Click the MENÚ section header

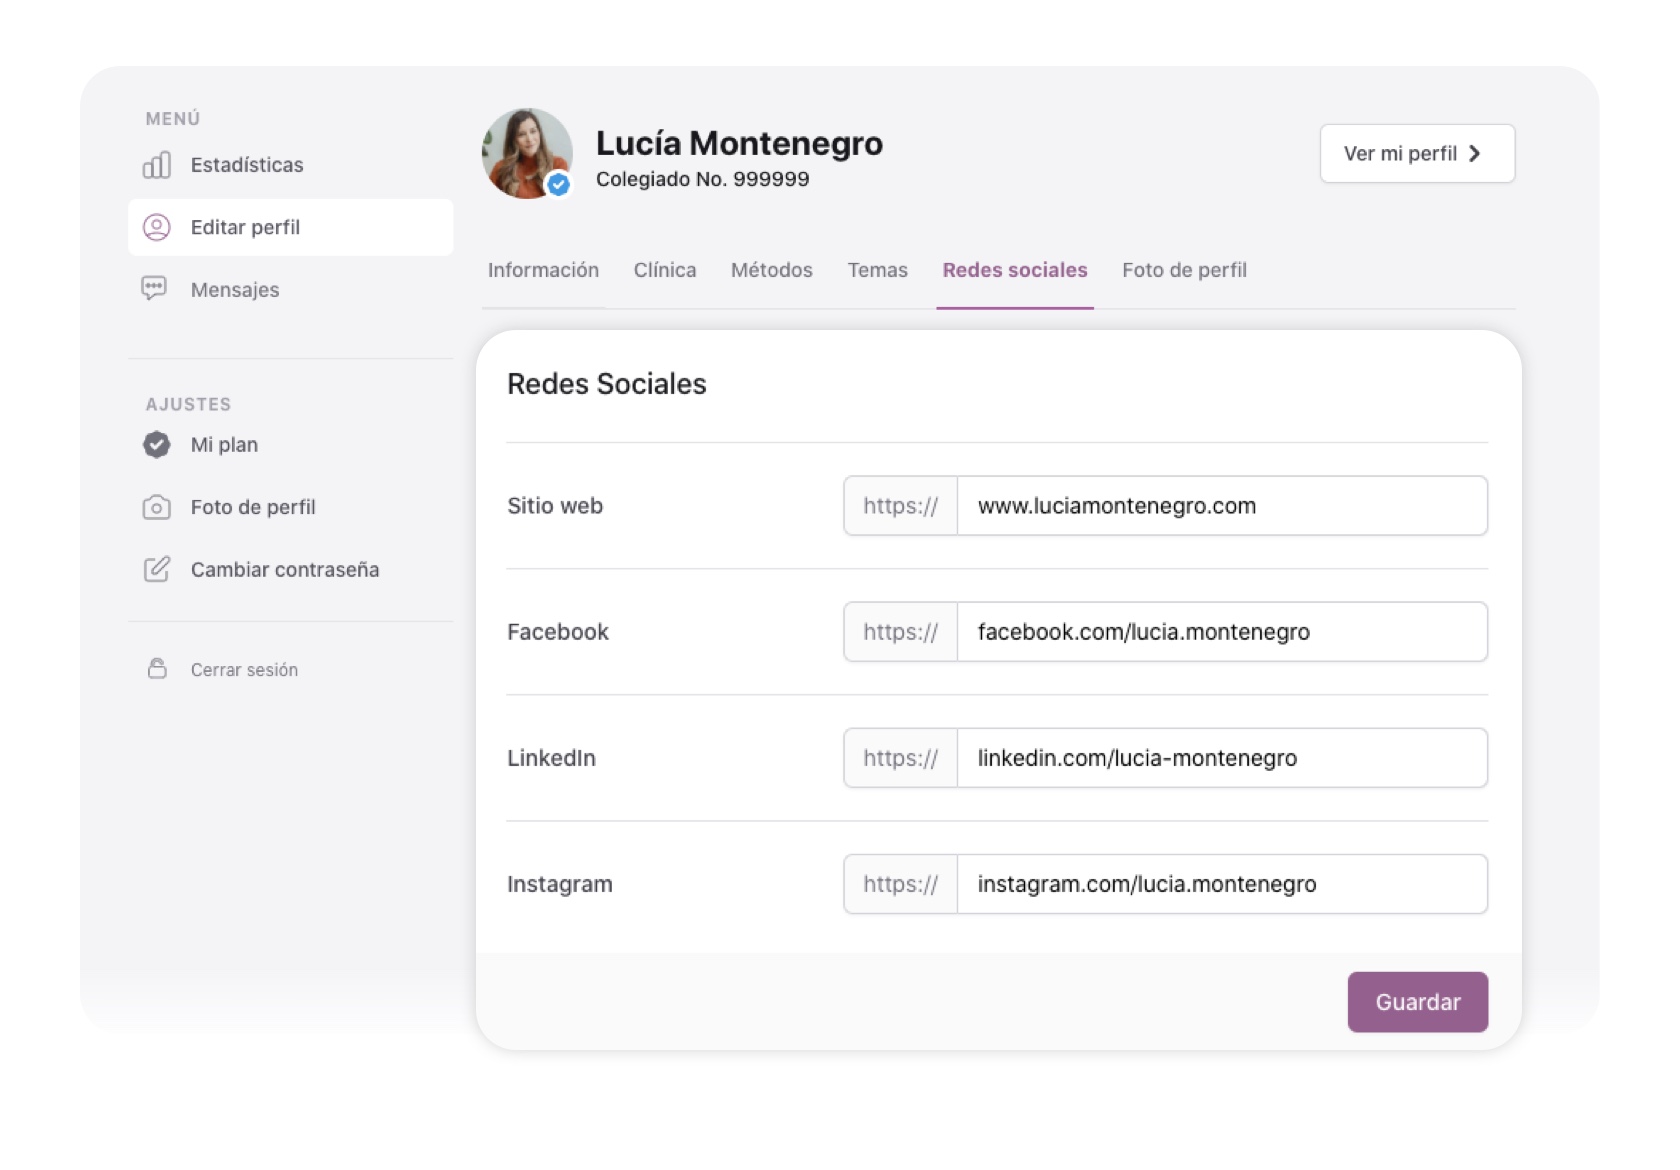click(173, 118)
